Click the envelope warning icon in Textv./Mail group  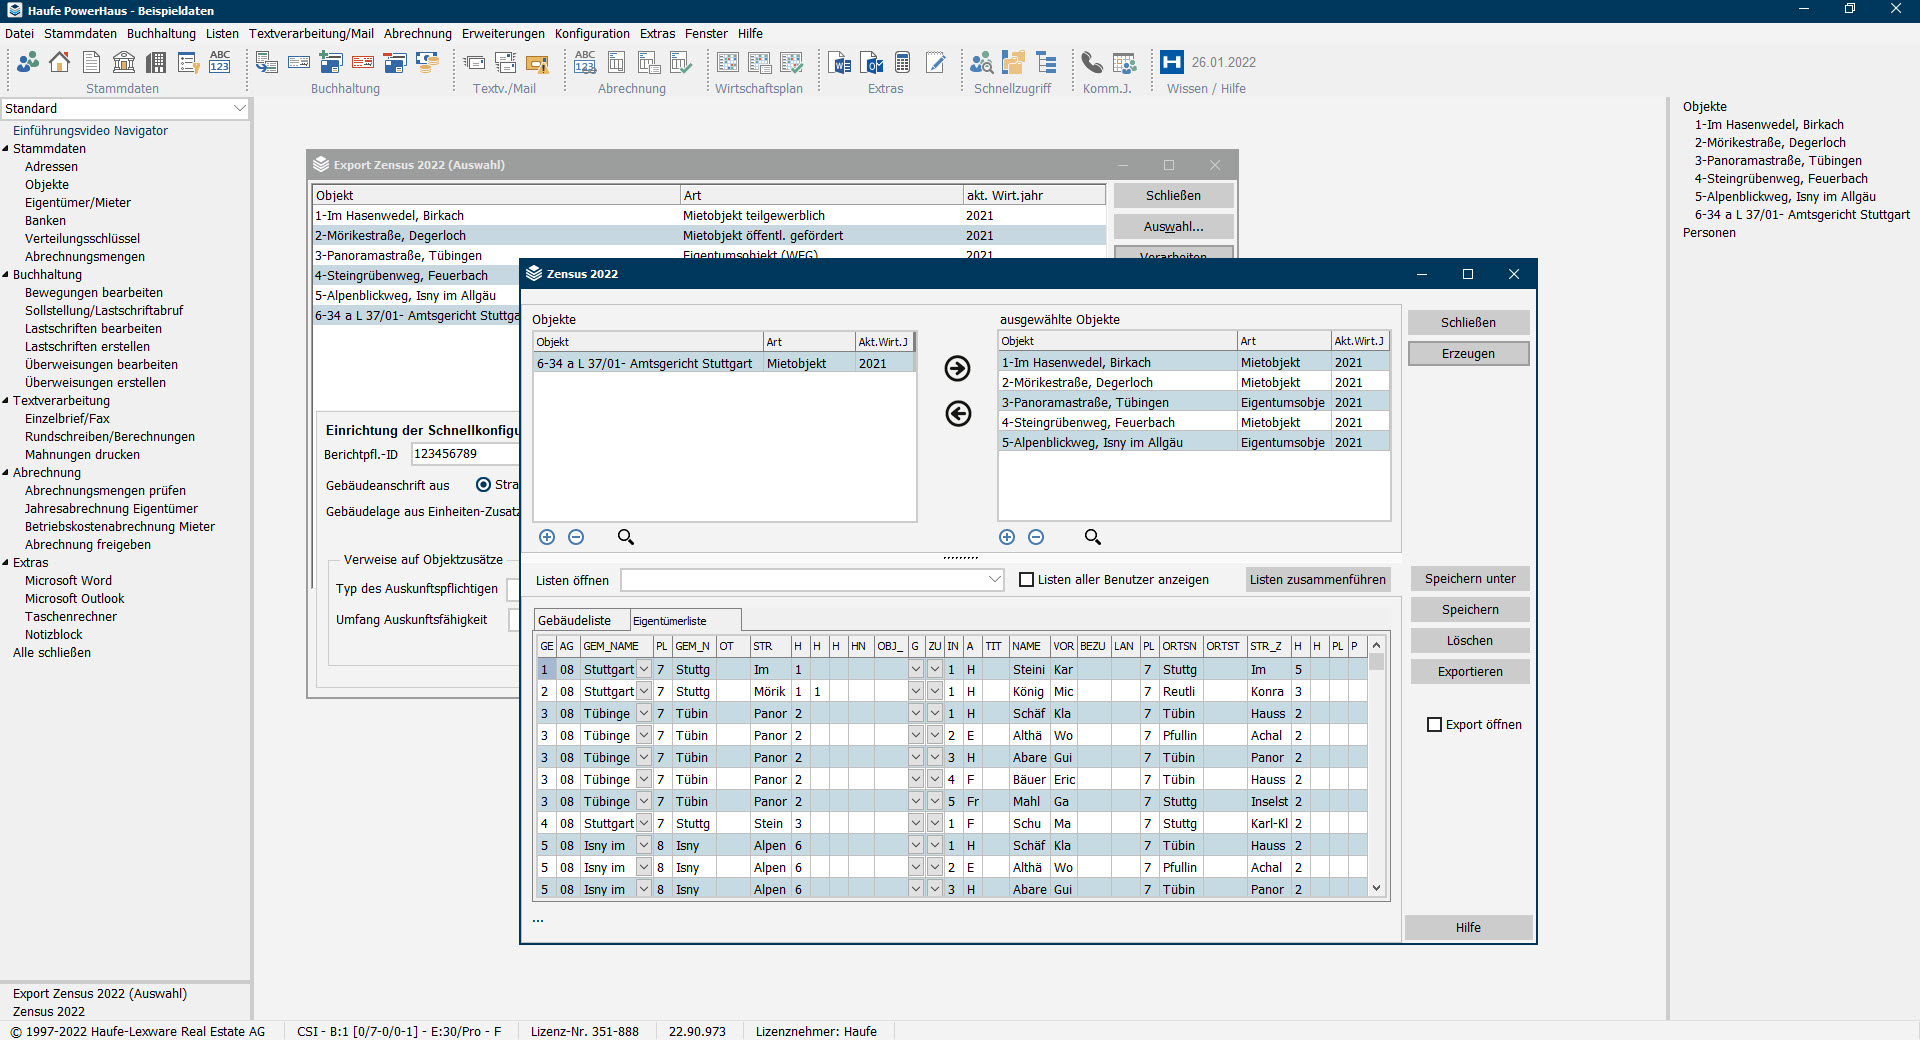(x=538, y=62)
